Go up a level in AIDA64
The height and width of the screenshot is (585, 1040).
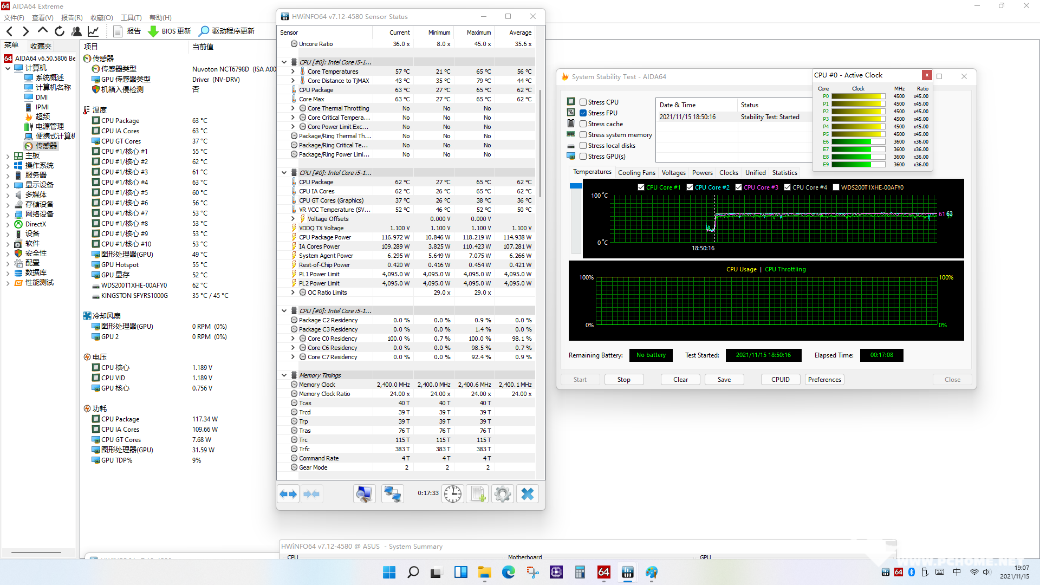pos(42,31)
